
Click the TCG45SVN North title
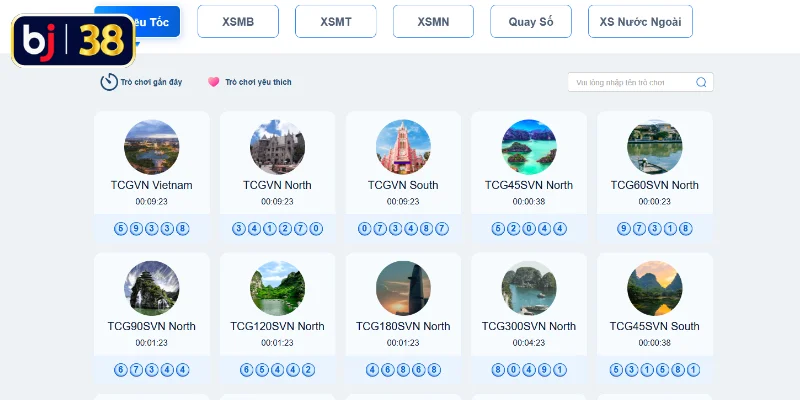pyautogui.click(x=529, y=185)
